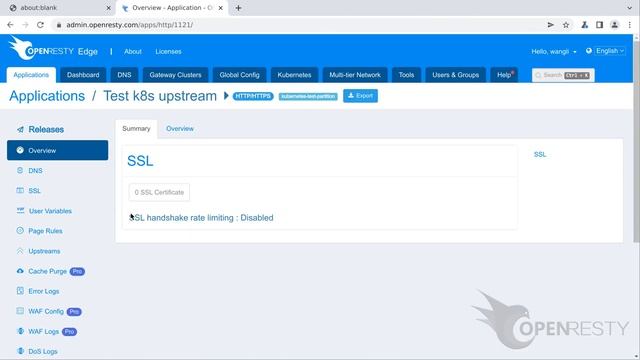
Task: Toggle browser side panel icon
Action: [x=599, y=25]
